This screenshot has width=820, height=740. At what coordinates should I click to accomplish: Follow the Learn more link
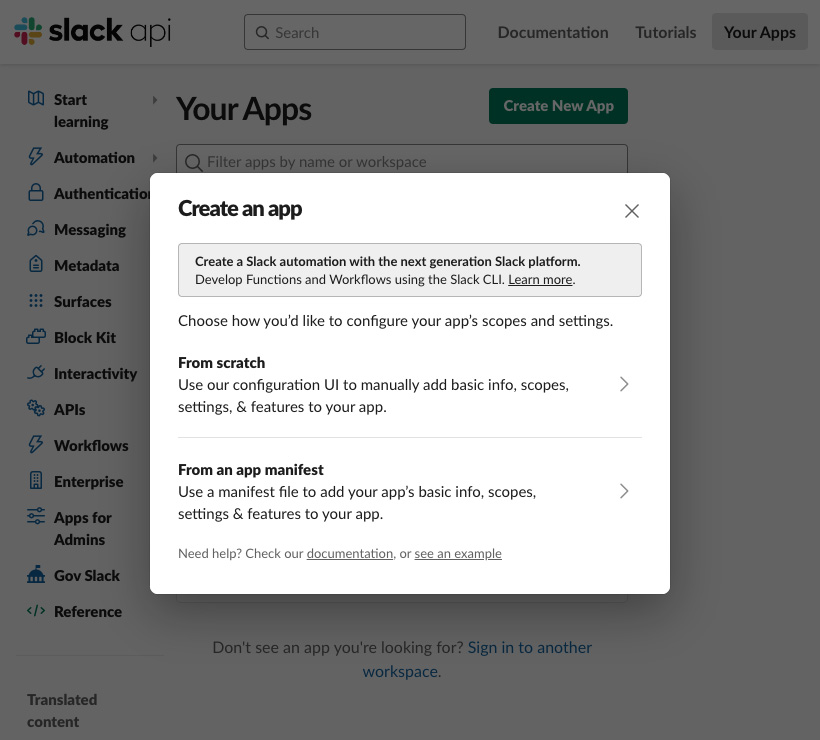click(540, 280)
